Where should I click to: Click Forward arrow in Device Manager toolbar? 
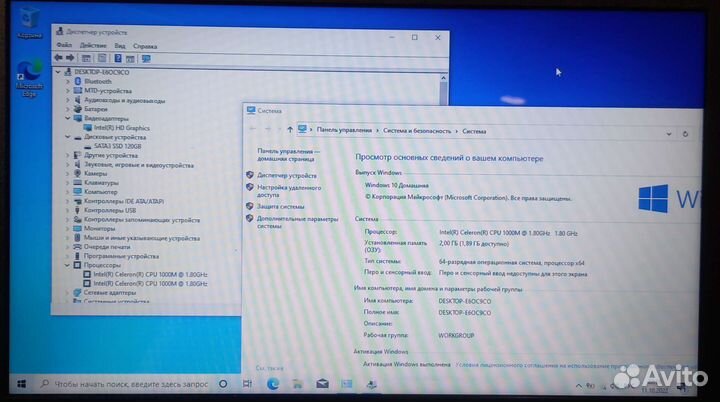(x=70, y=58)
